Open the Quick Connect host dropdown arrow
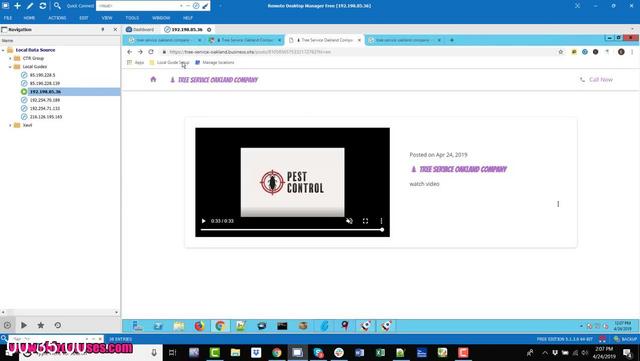 pos(181,6)
